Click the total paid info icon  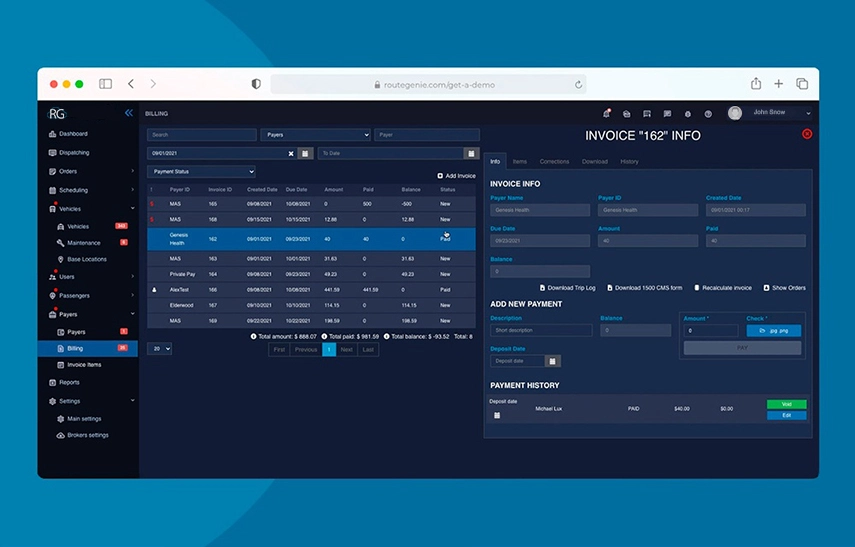click(x=324, y=336)
